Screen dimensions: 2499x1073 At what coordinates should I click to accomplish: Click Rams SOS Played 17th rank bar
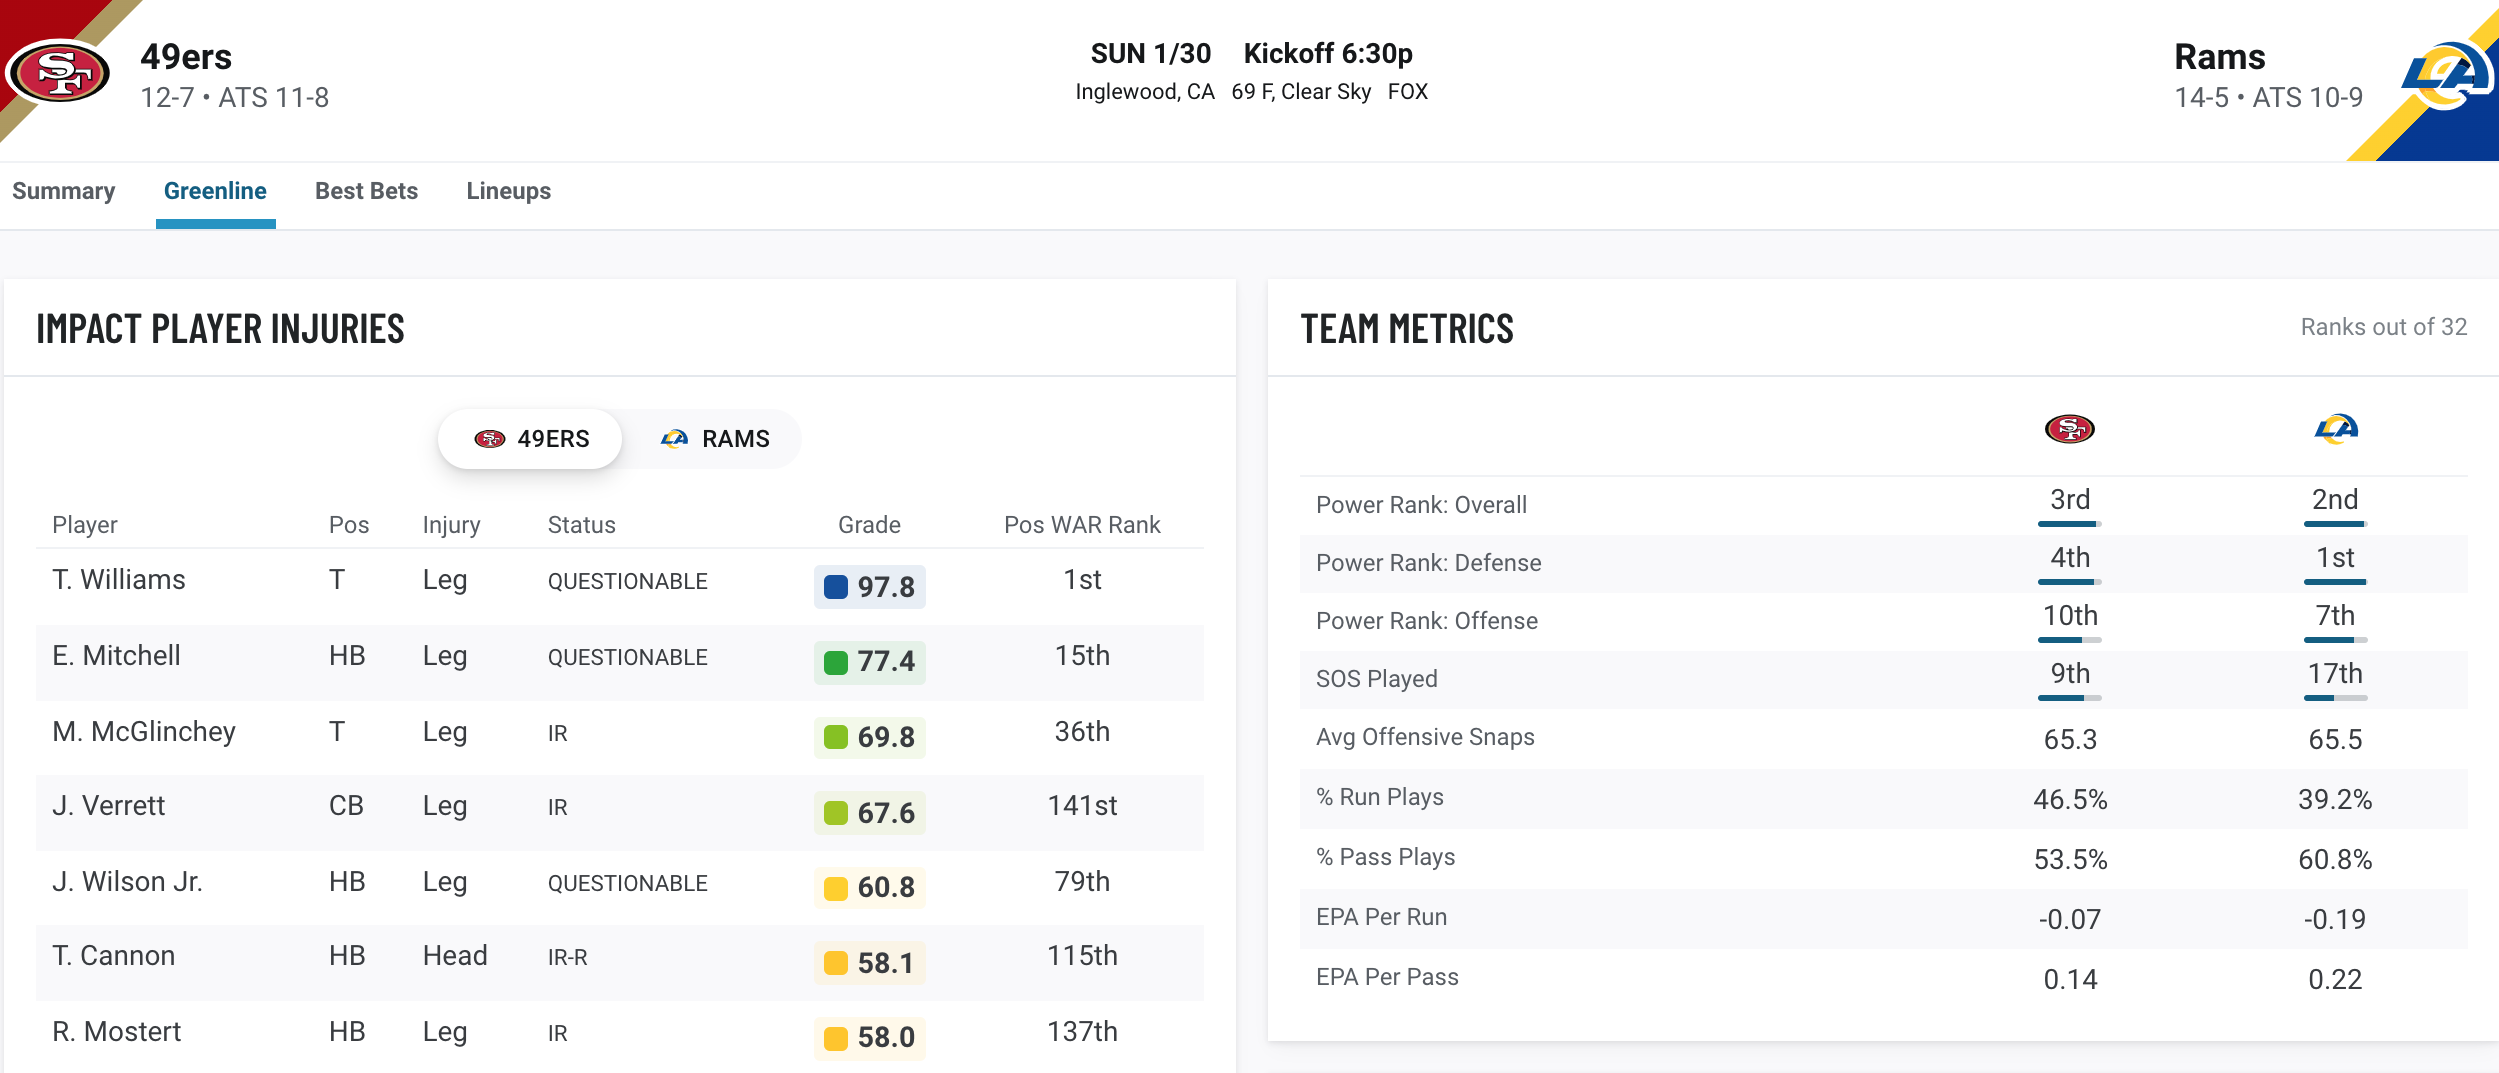tap(2336, 698)
